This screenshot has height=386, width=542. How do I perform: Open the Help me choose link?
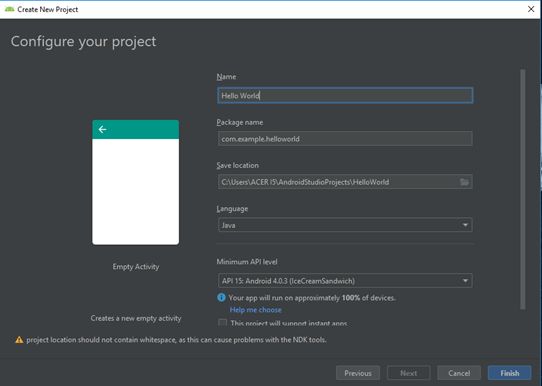[255, 310]
